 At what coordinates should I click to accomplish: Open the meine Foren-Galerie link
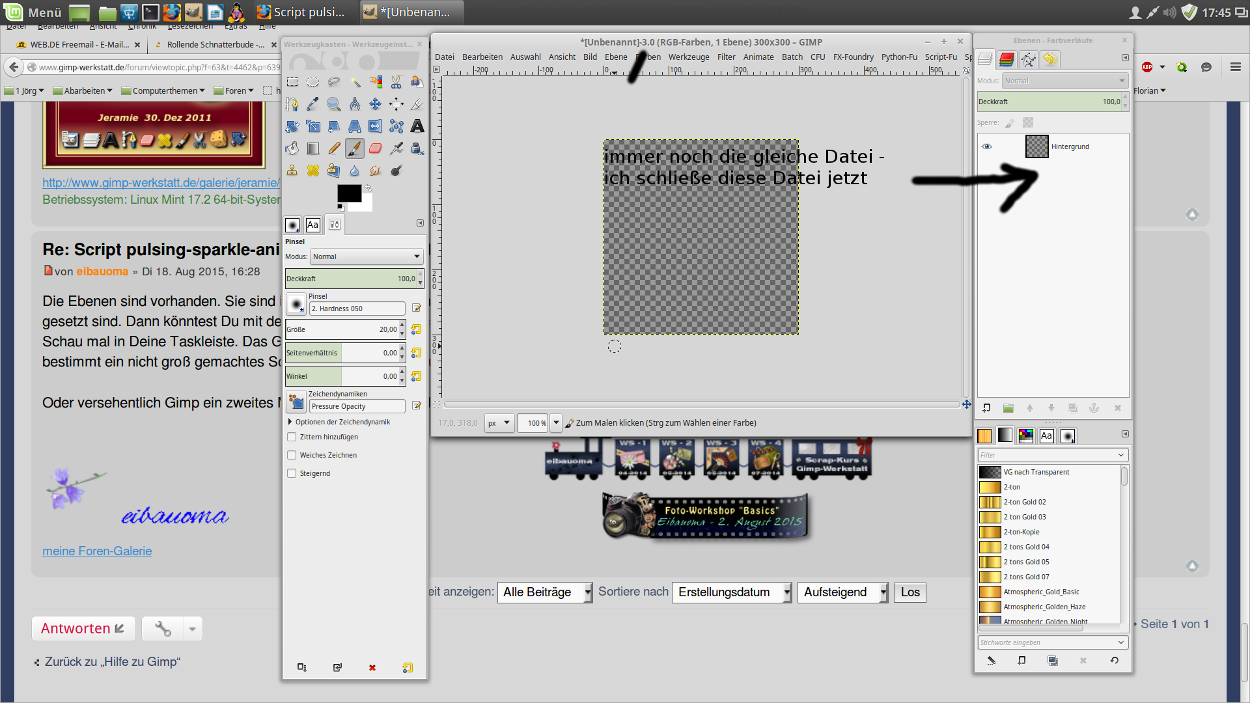[x=97, y=551]
